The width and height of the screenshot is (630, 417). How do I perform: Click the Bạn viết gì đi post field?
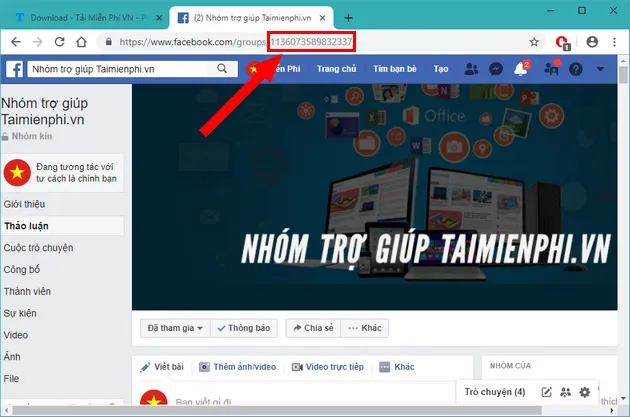coord(203,401)
